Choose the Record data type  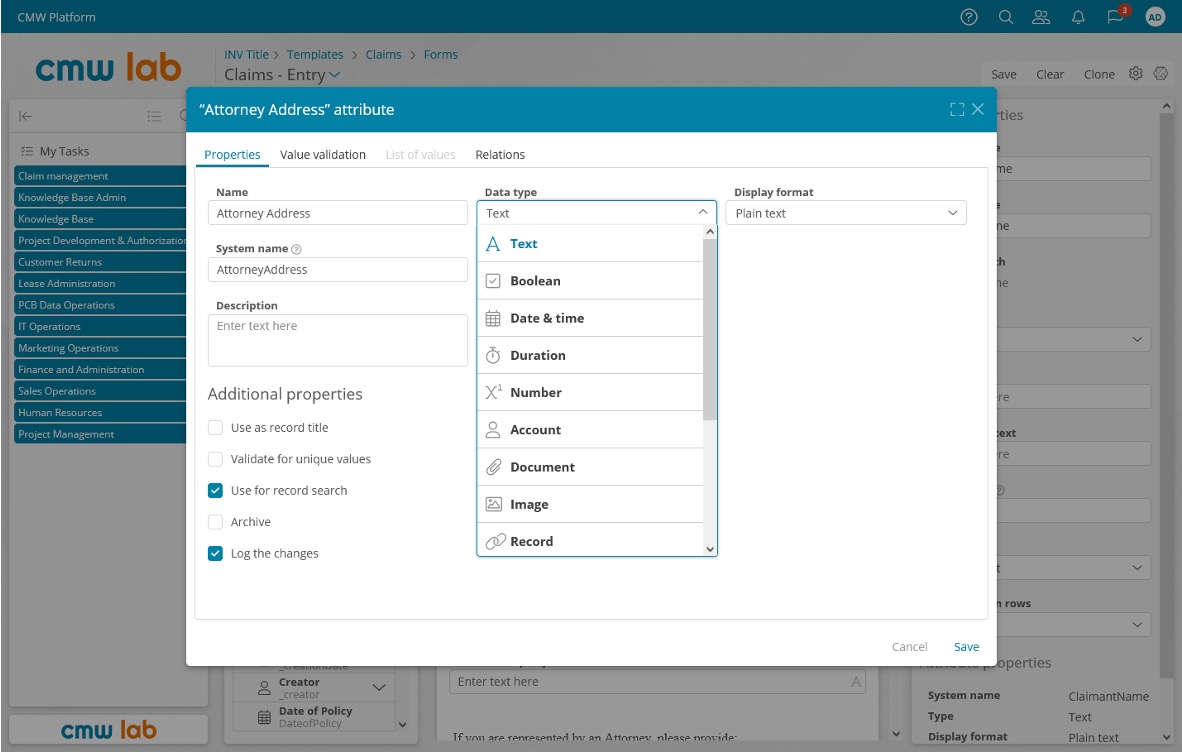point(590,541)
